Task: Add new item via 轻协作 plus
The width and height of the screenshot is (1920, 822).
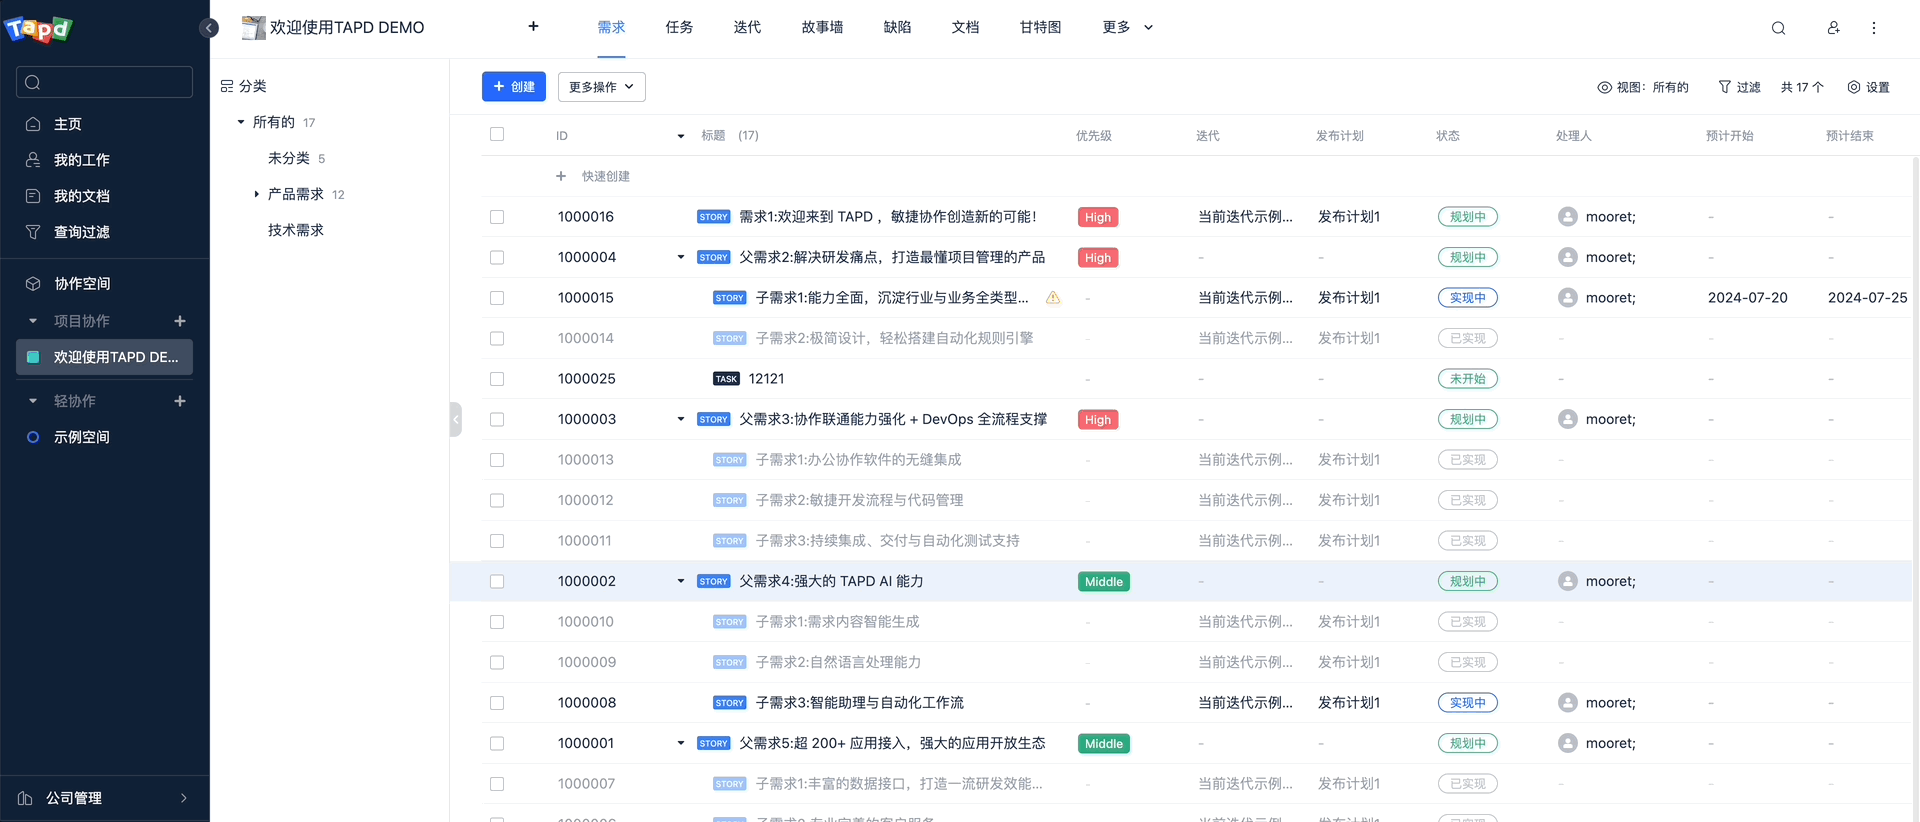Action: [180, 401]
